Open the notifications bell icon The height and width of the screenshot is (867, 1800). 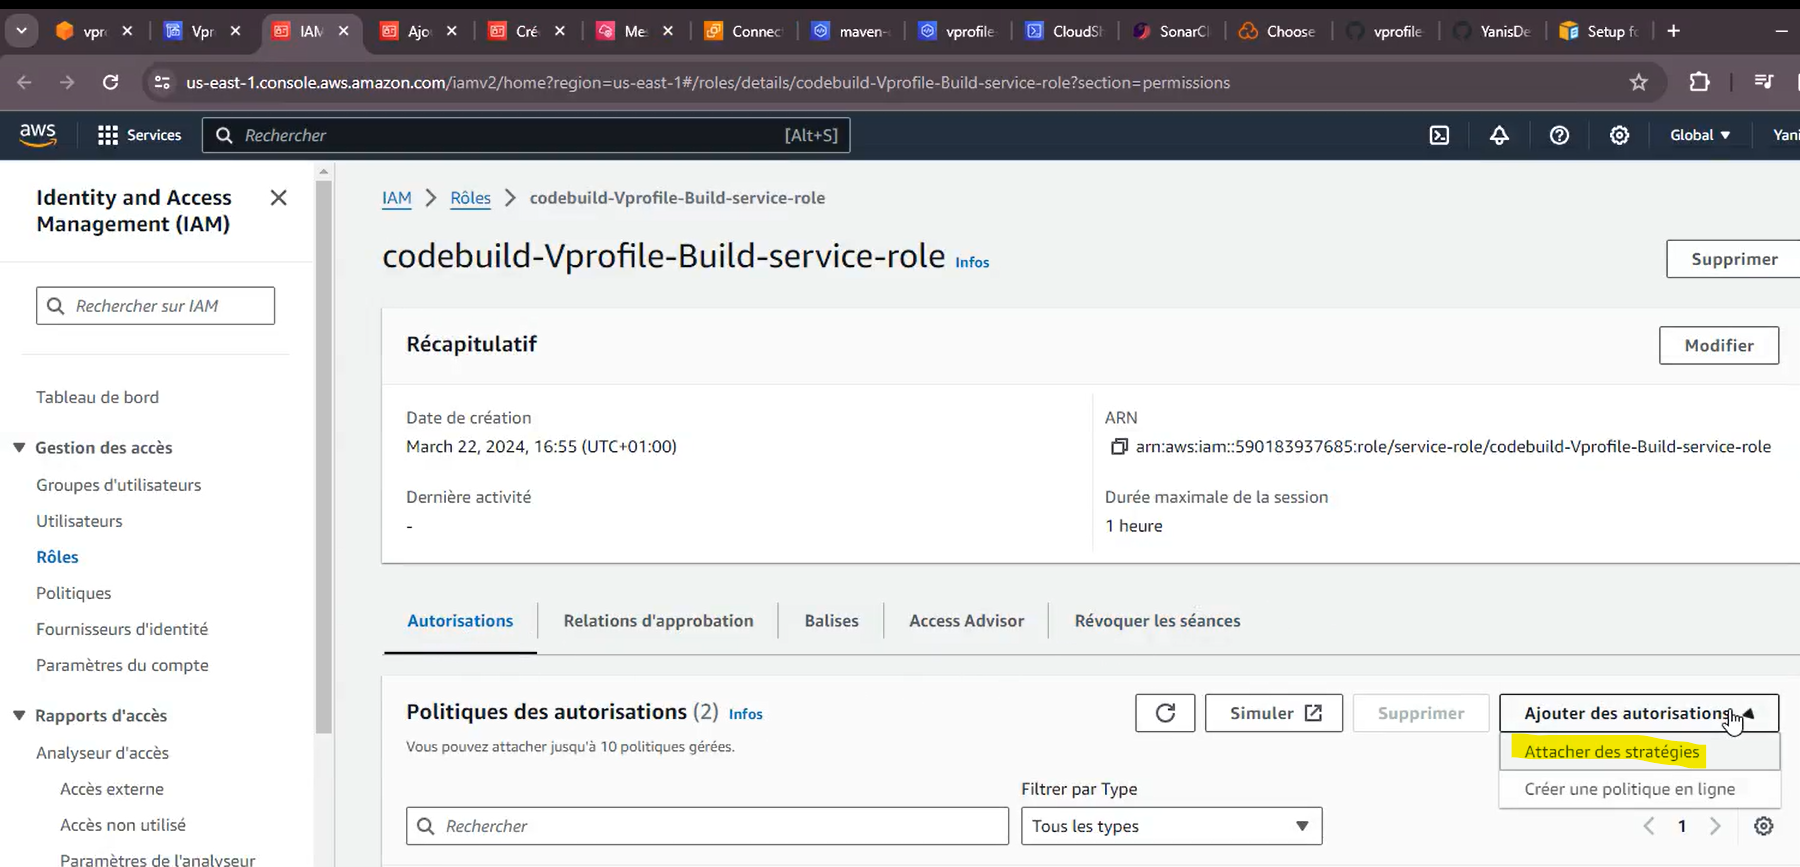coord(1499,135)
